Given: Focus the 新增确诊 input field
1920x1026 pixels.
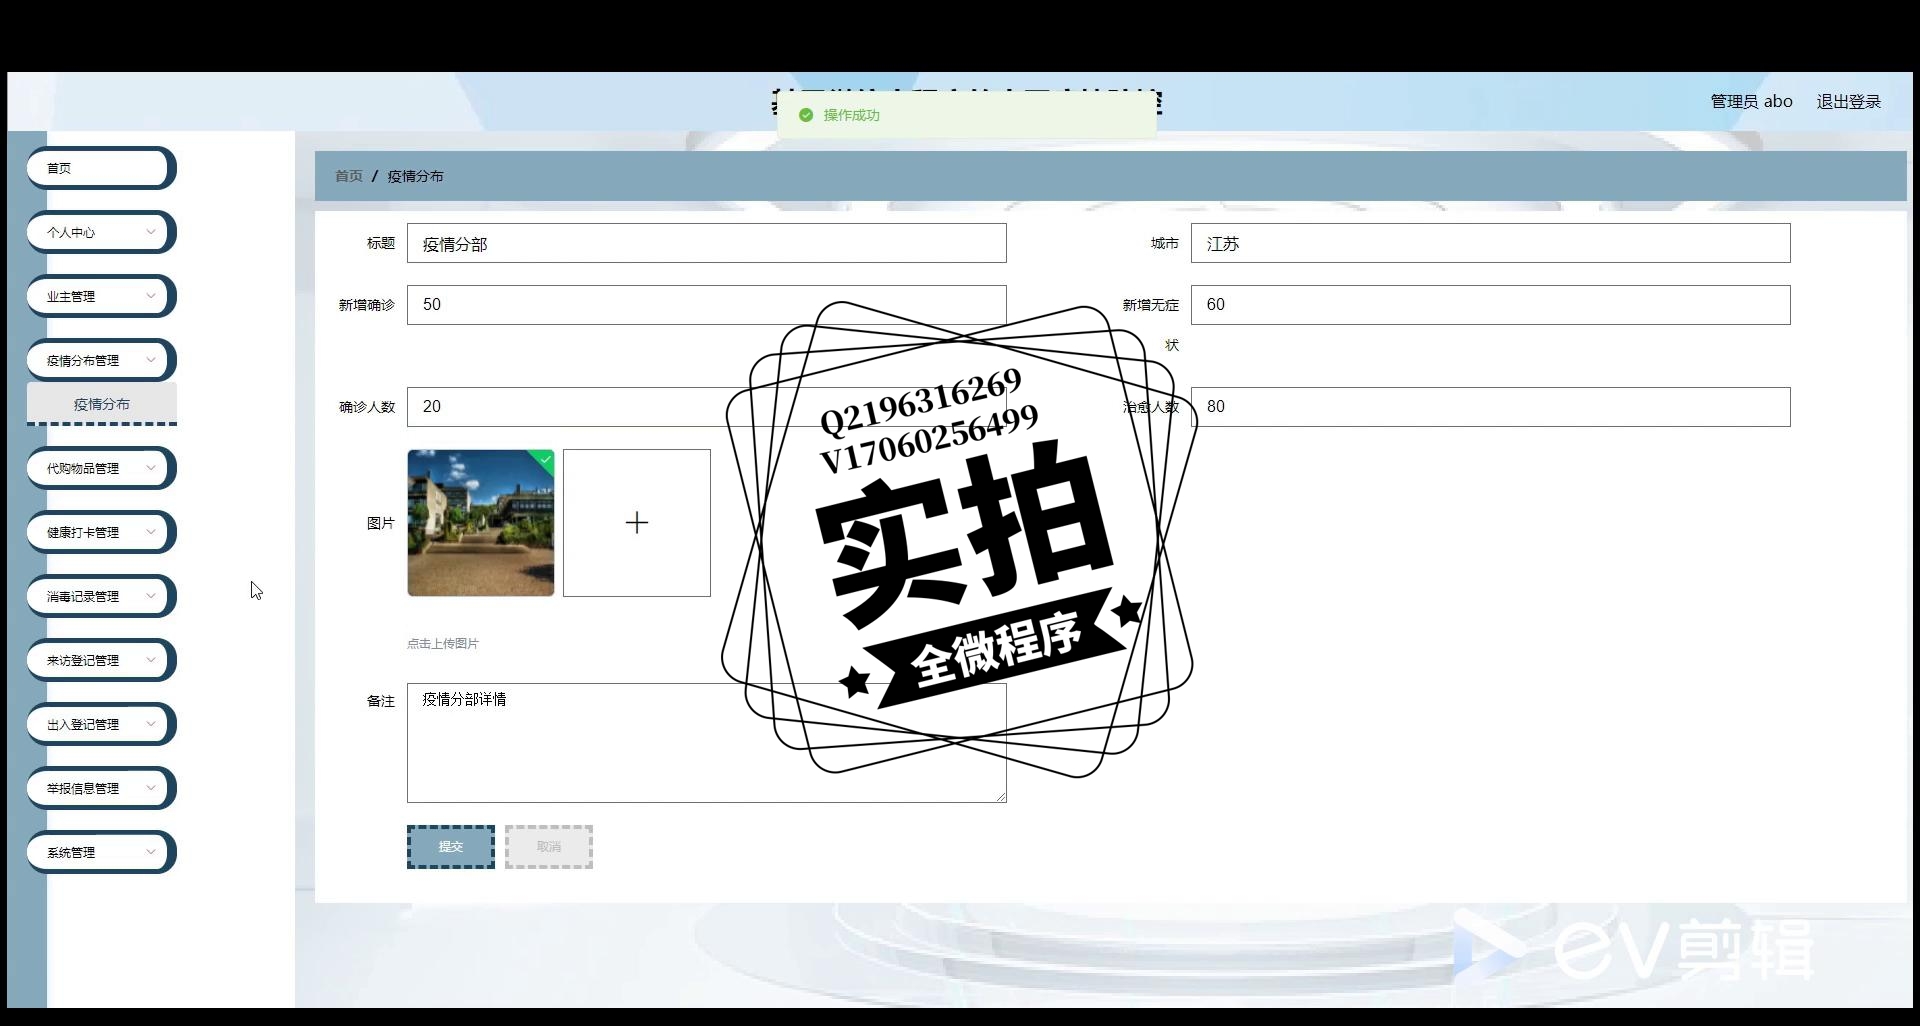Looking at the screenshot, I should (x=706, y=305).
